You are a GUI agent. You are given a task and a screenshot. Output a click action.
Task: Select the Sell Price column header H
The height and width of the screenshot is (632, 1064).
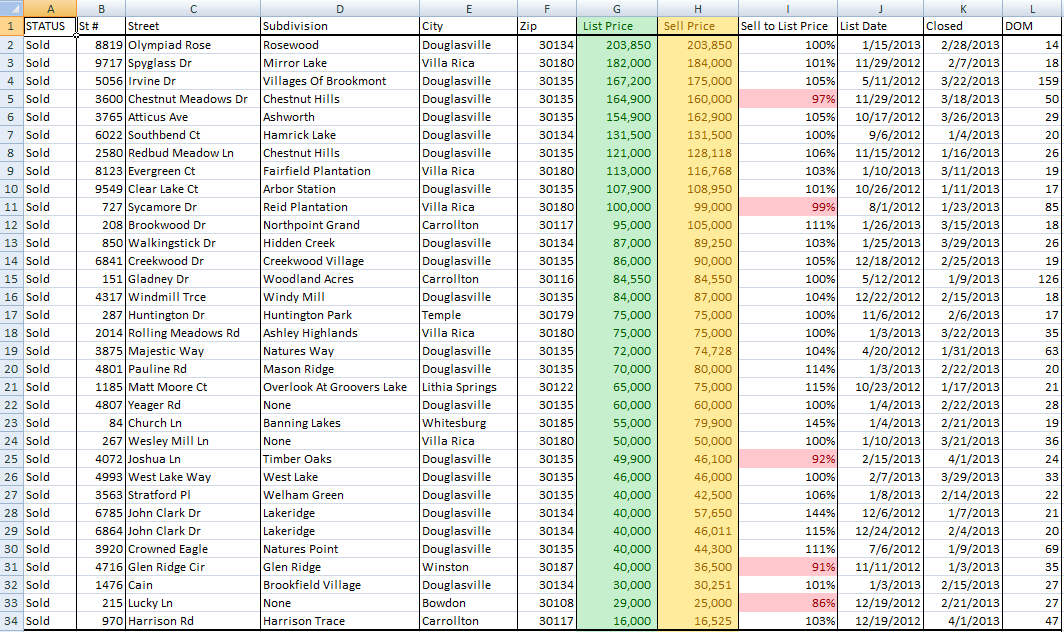(696, 9)
